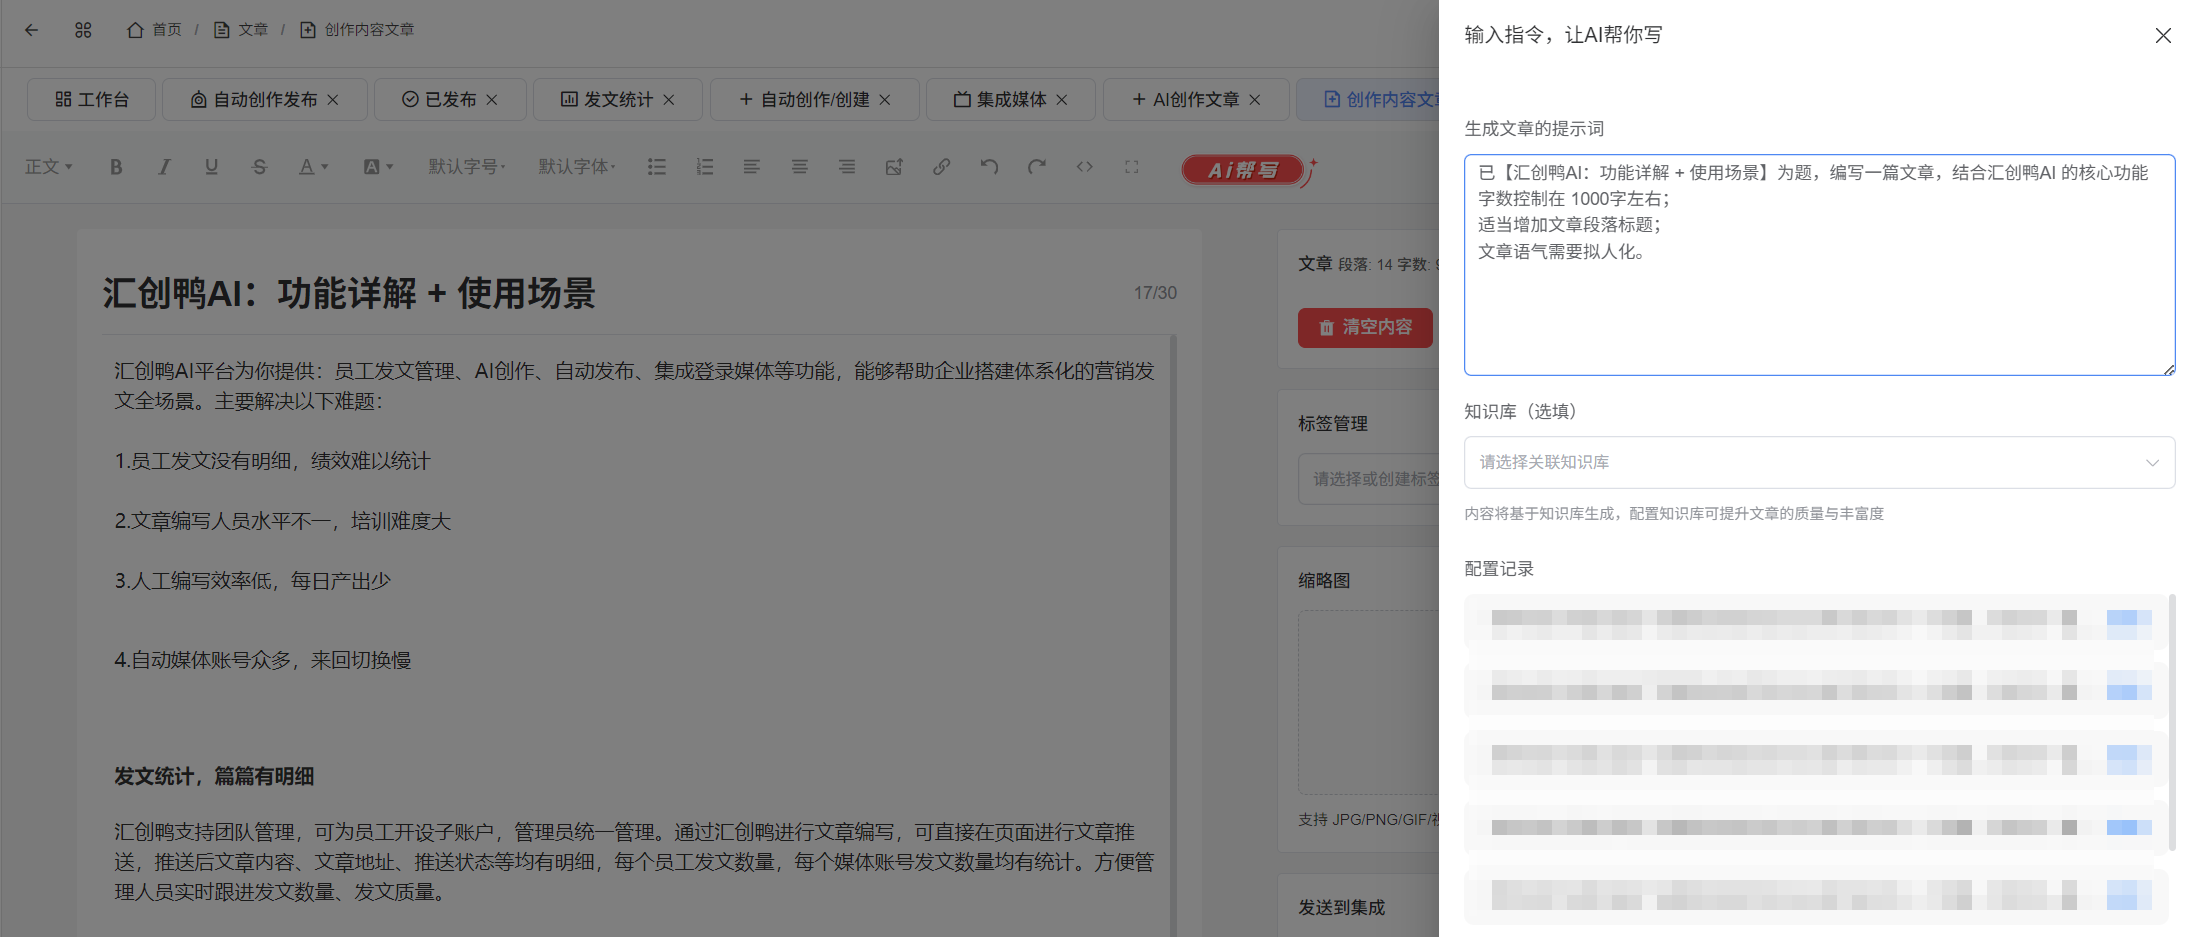Screen dimensions: 2199x937
Task: Open the 默认字号 font size dropdown
Action: [x=466, y=167]
